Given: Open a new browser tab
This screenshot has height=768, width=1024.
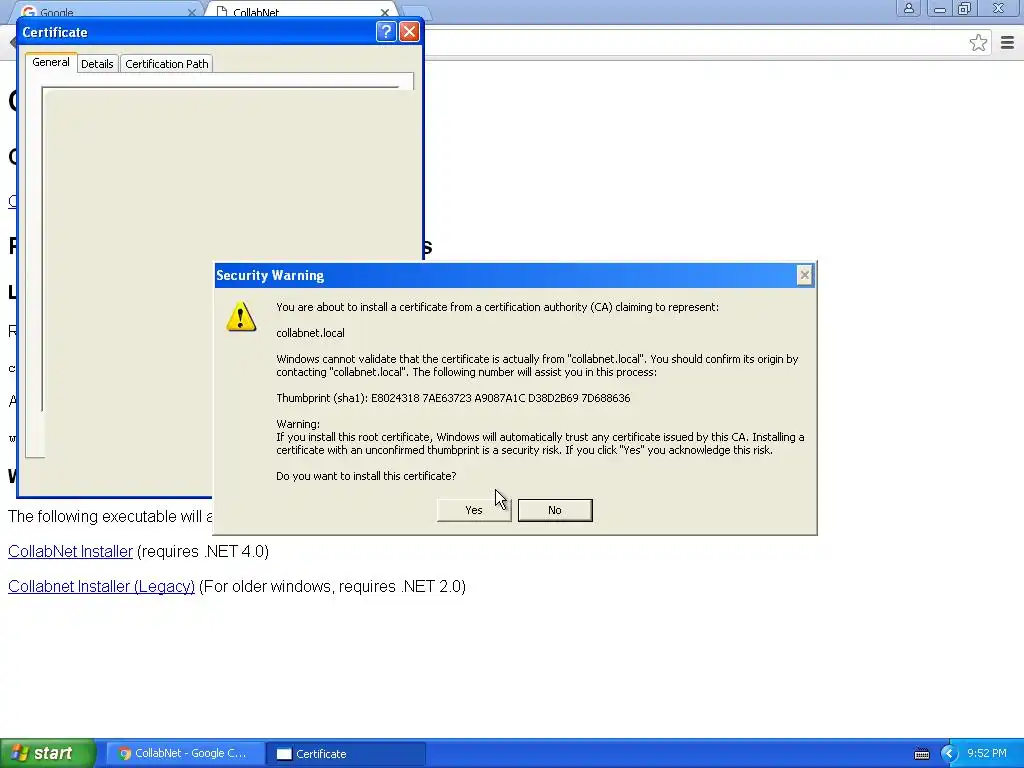Looking at the screenshot, I should click(415, 12).
